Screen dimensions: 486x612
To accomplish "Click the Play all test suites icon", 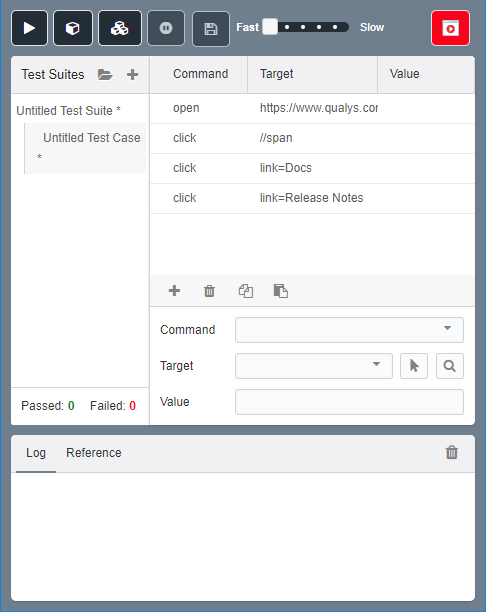I will point(120,28).
